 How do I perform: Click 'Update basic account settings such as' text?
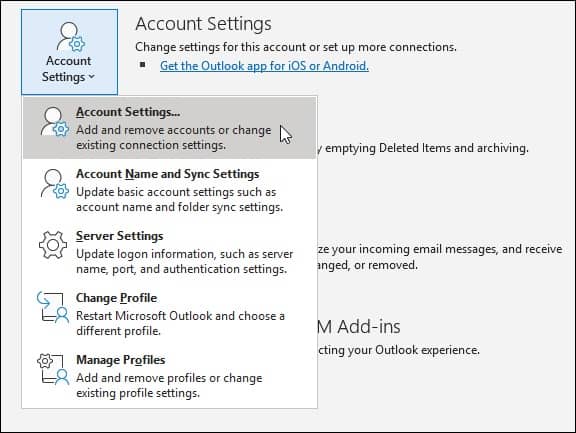coord(176,192)
